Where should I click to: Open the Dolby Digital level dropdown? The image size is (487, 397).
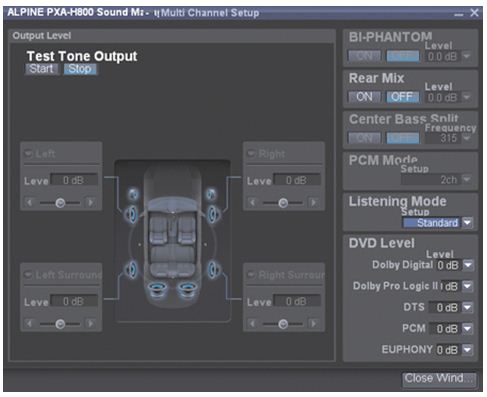coord(468,265)
